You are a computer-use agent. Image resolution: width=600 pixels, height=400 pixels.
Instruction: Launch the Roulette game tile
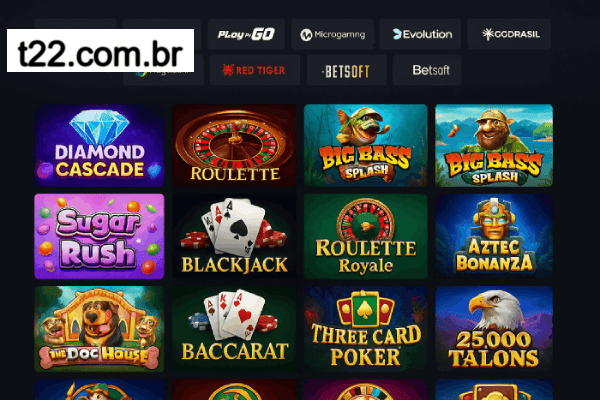(x=234, y=145)
